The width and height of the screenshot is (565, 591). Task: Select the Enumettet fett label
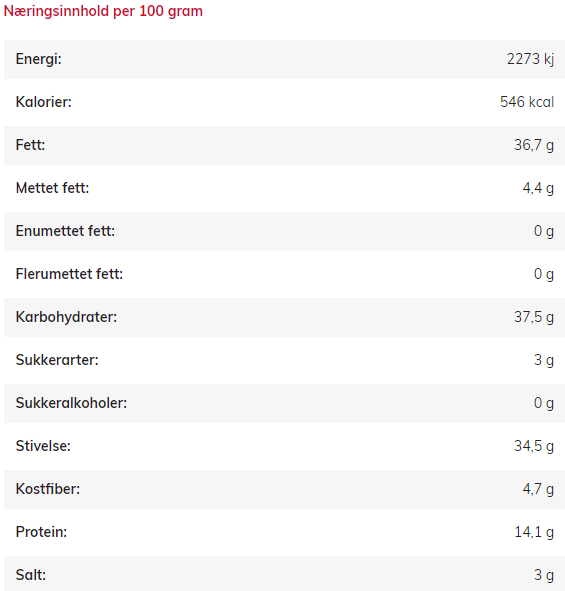(x=65, y=231)
